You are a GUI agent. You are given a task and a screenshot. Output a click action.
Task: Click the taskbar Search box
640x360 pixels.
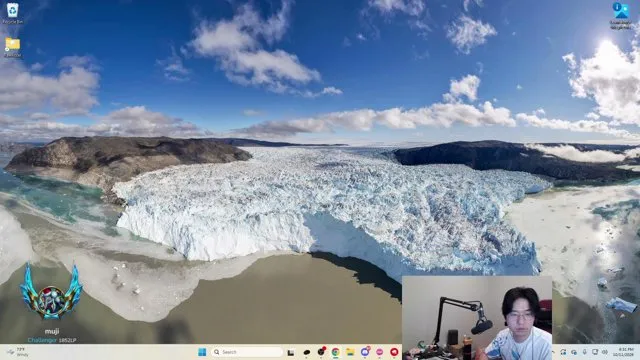pos(247,352)
